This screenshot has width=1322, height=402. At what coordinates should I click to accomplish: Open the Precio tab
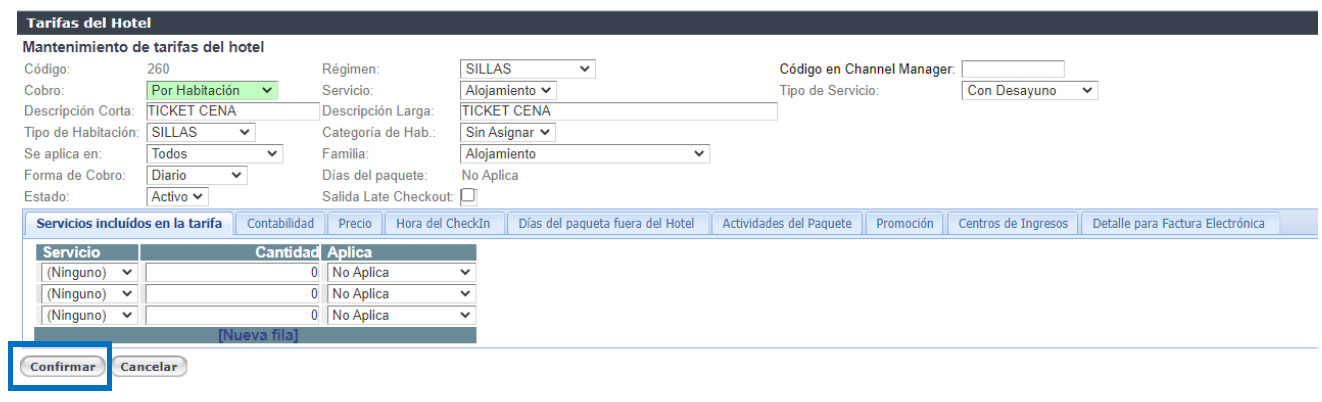354,223
